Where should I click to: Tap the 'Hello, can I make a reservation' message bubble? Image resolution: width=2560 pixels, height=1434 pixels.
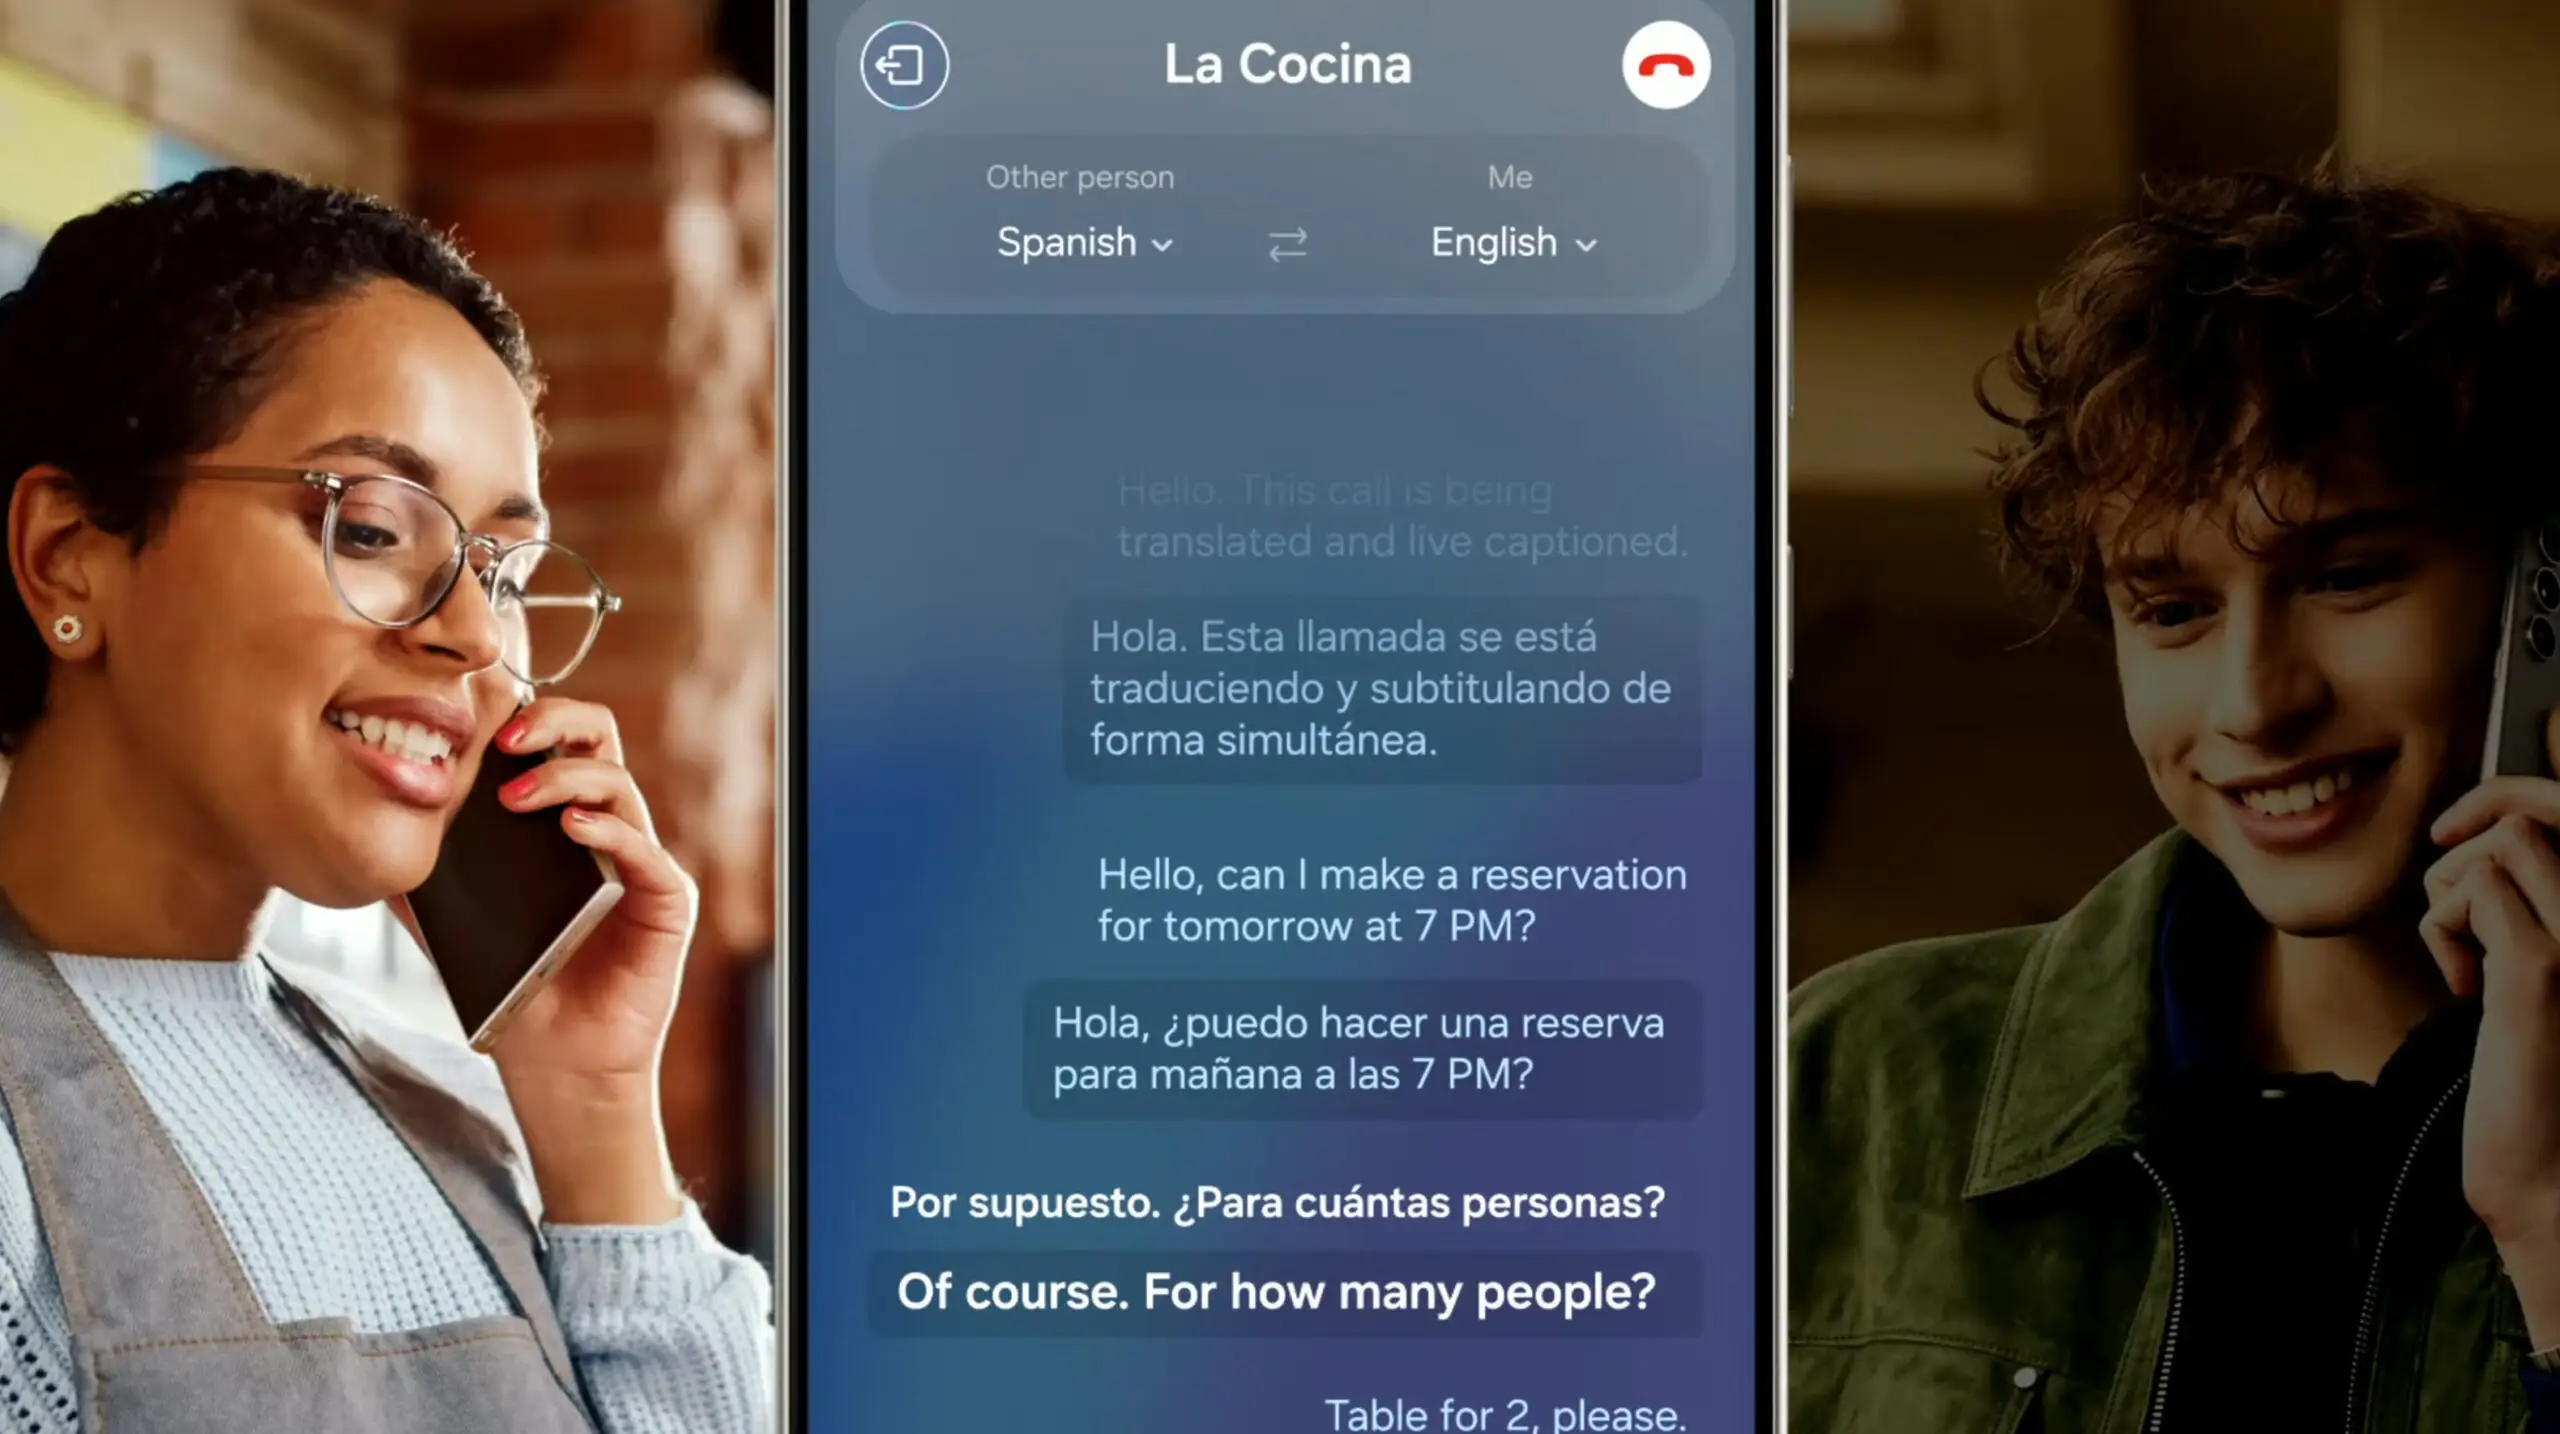point(1389,900)
